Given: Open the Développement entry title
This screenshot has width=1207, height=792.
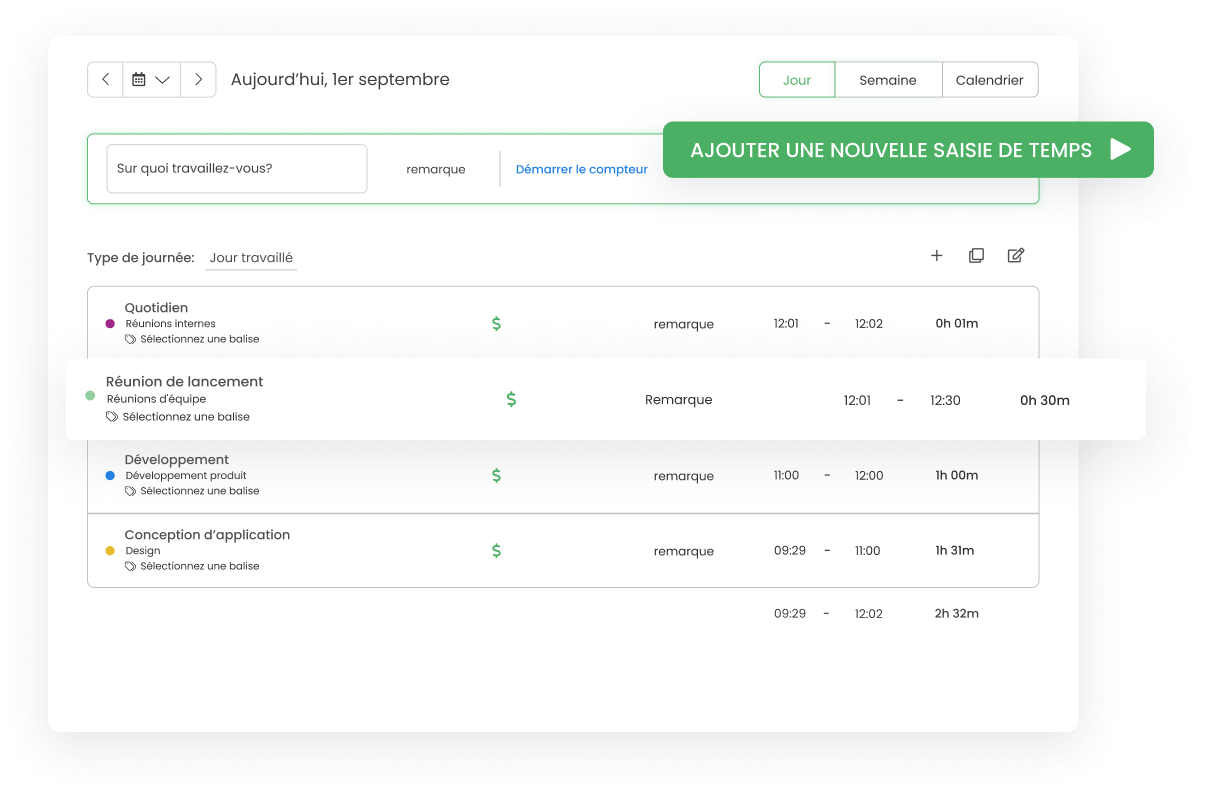Looking at the screenshot, I should 177,460.
